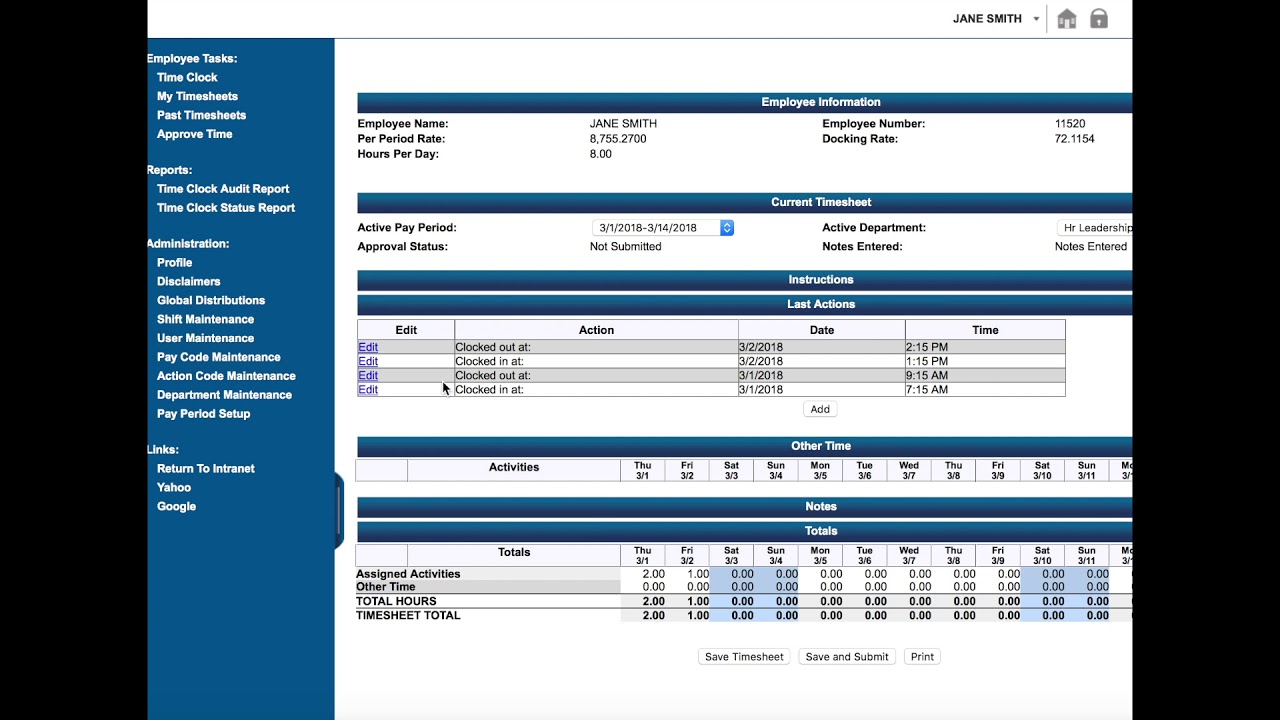The height and width of the screenshot is (720, 1280).
Task: Click the Action column header
Action: tap(596, 330)
